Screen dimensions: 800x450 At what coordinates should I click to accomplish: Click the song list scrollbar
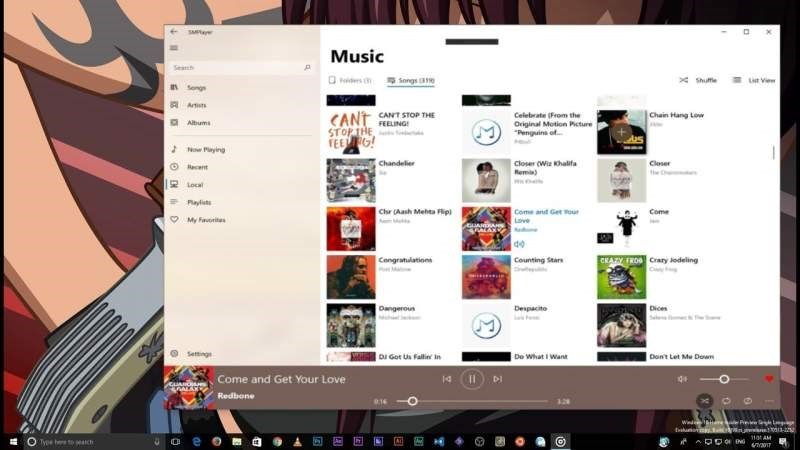773,153
